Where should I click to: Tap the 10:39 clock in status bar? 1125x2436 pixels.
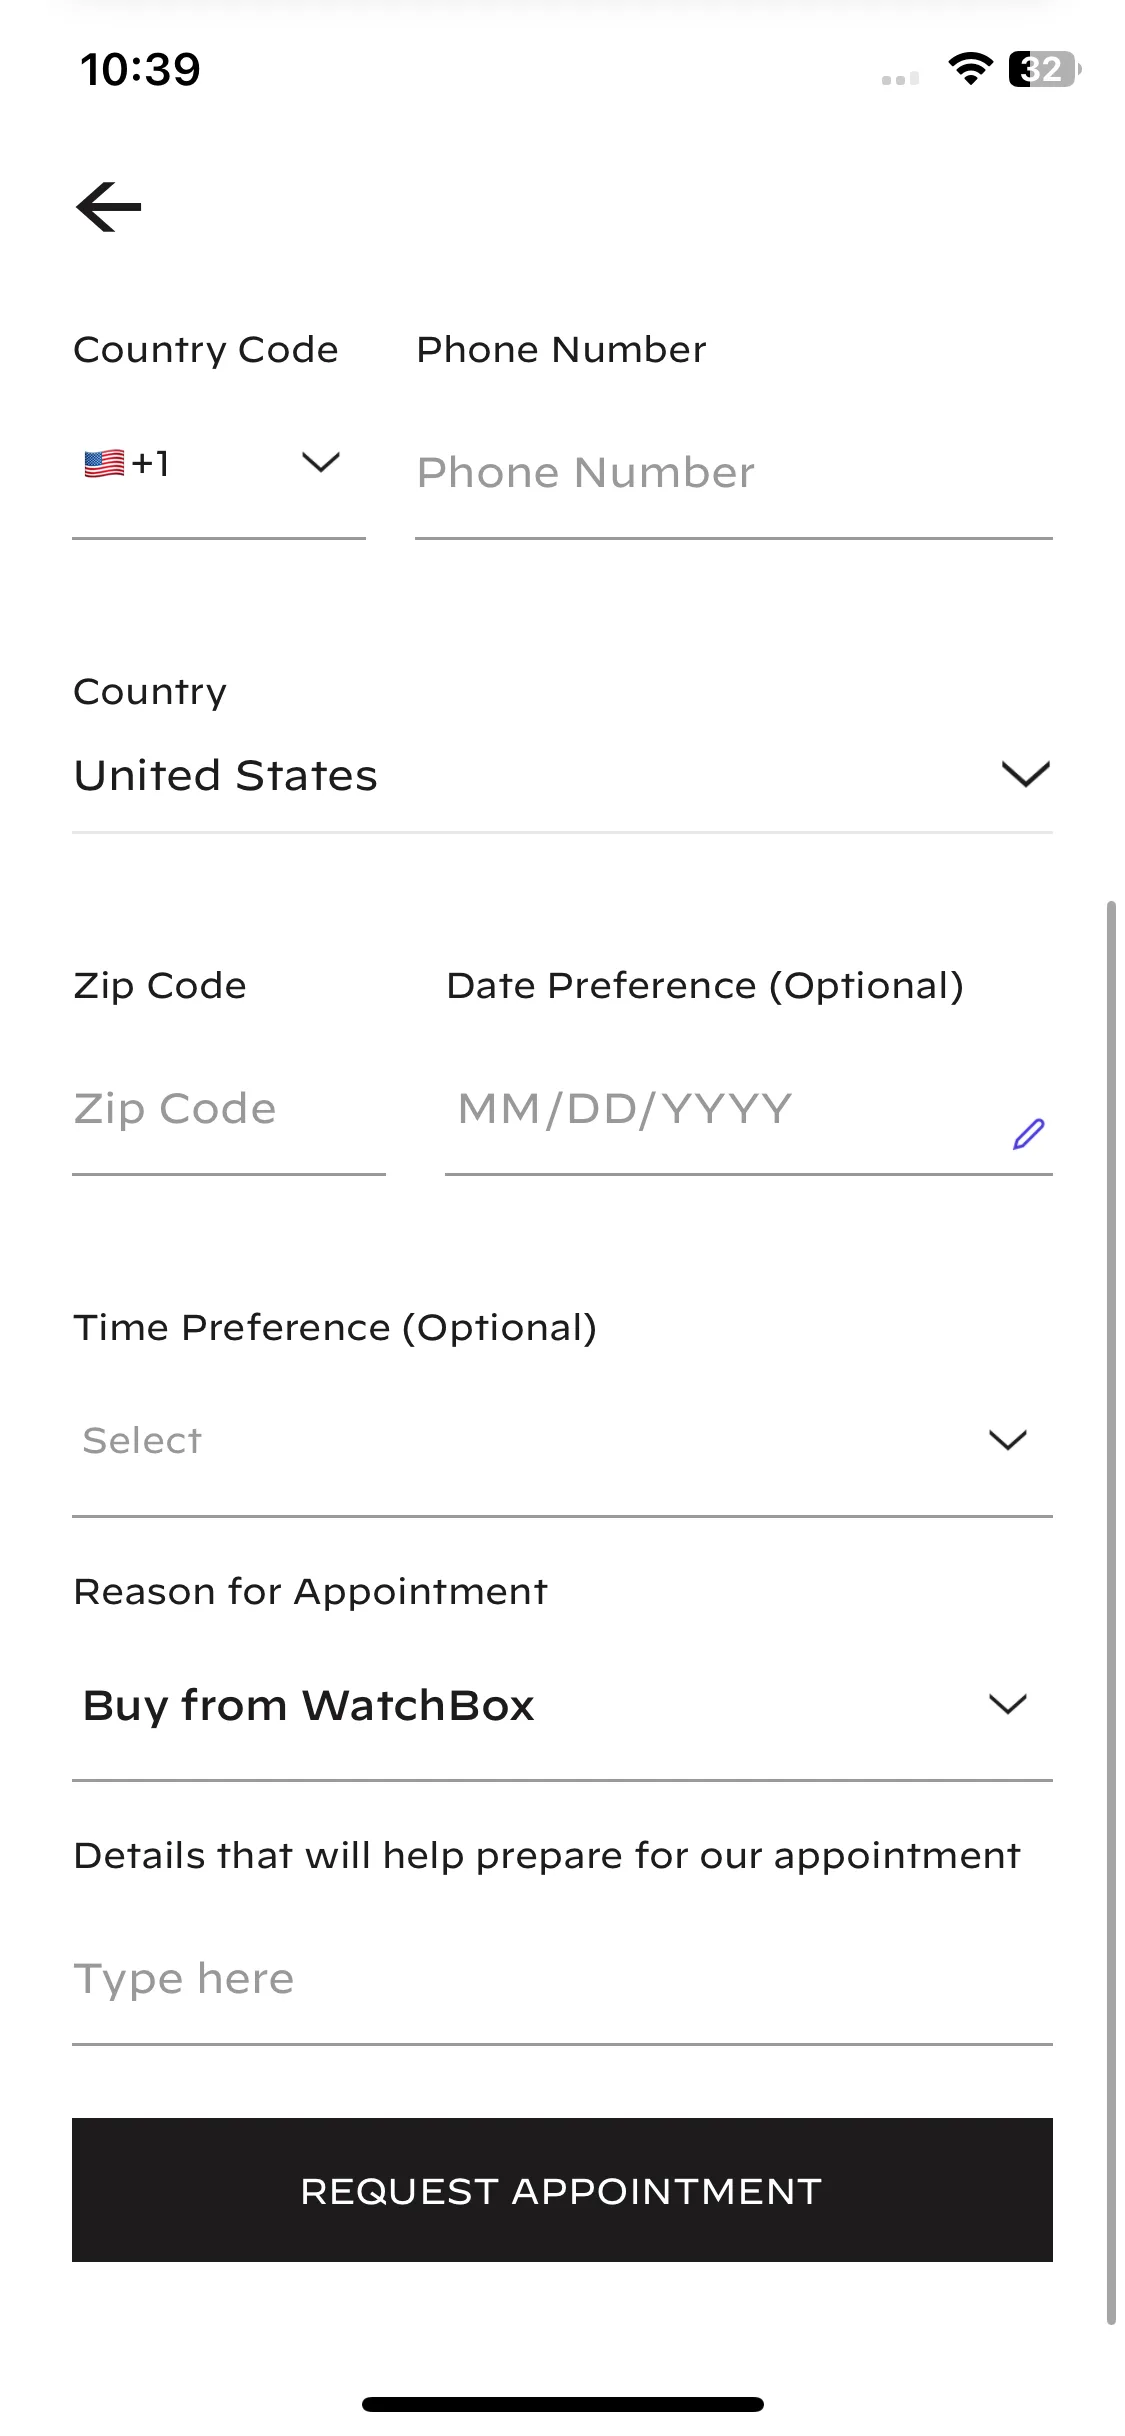pos(140,69)
